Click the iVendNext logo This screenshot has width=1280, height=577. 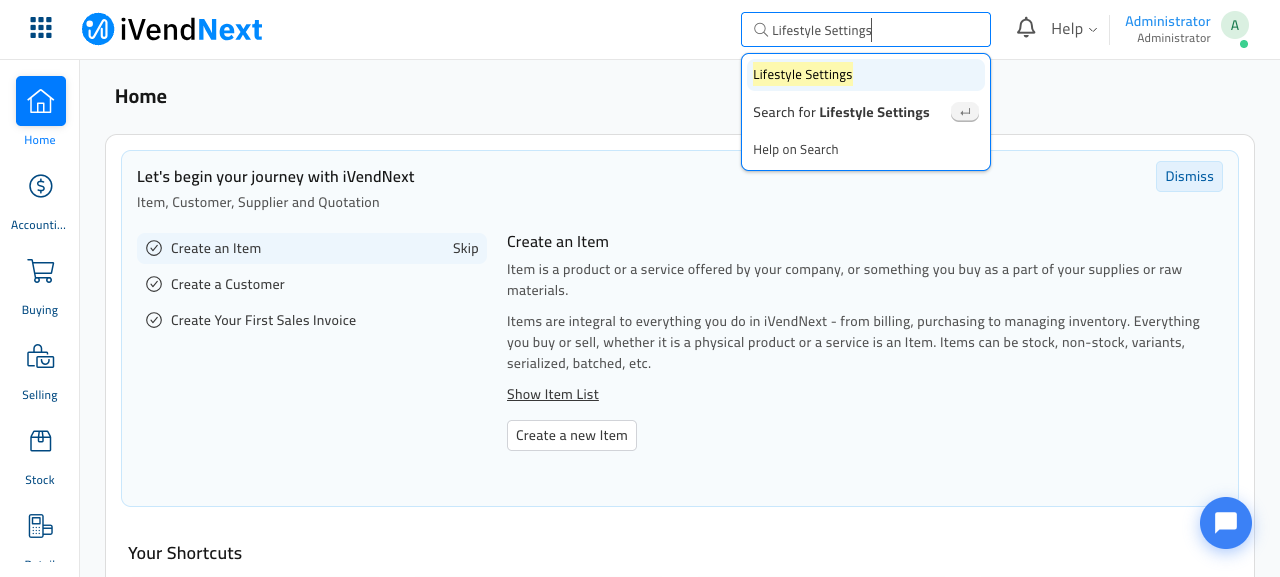172,29
